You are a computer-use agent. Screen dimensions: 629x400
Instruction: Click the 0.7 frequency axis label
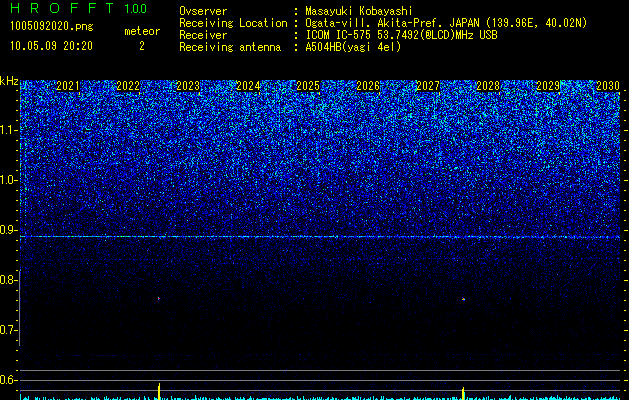(x=7, y=330)
